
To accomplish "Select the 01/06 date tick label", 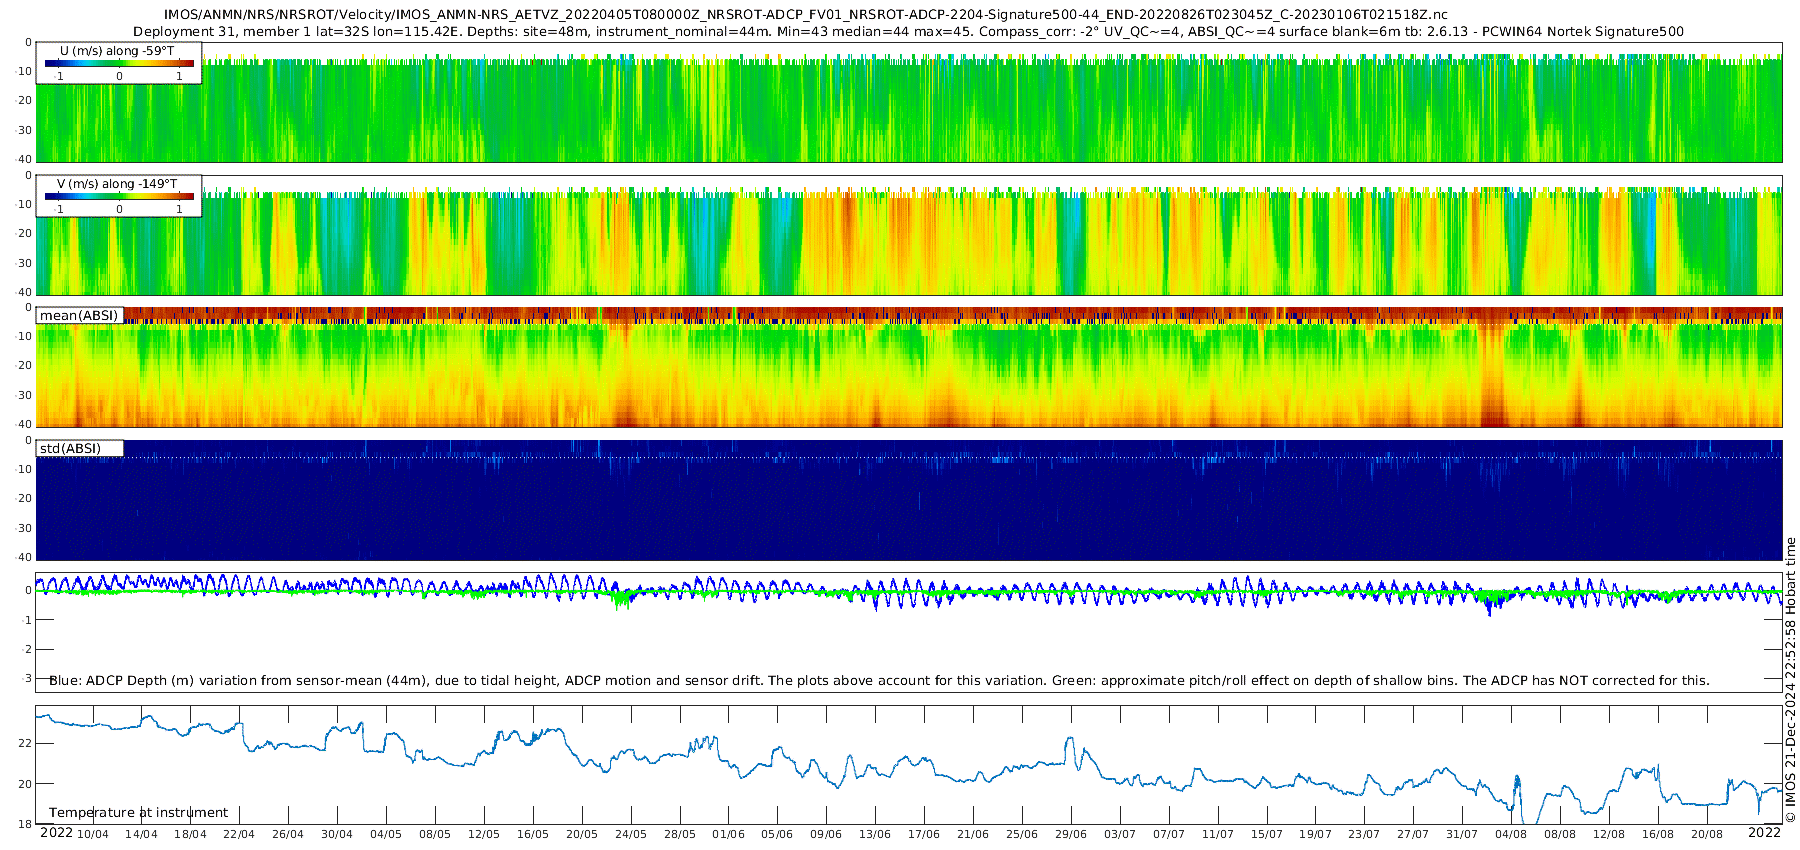I will coord(728,834).
